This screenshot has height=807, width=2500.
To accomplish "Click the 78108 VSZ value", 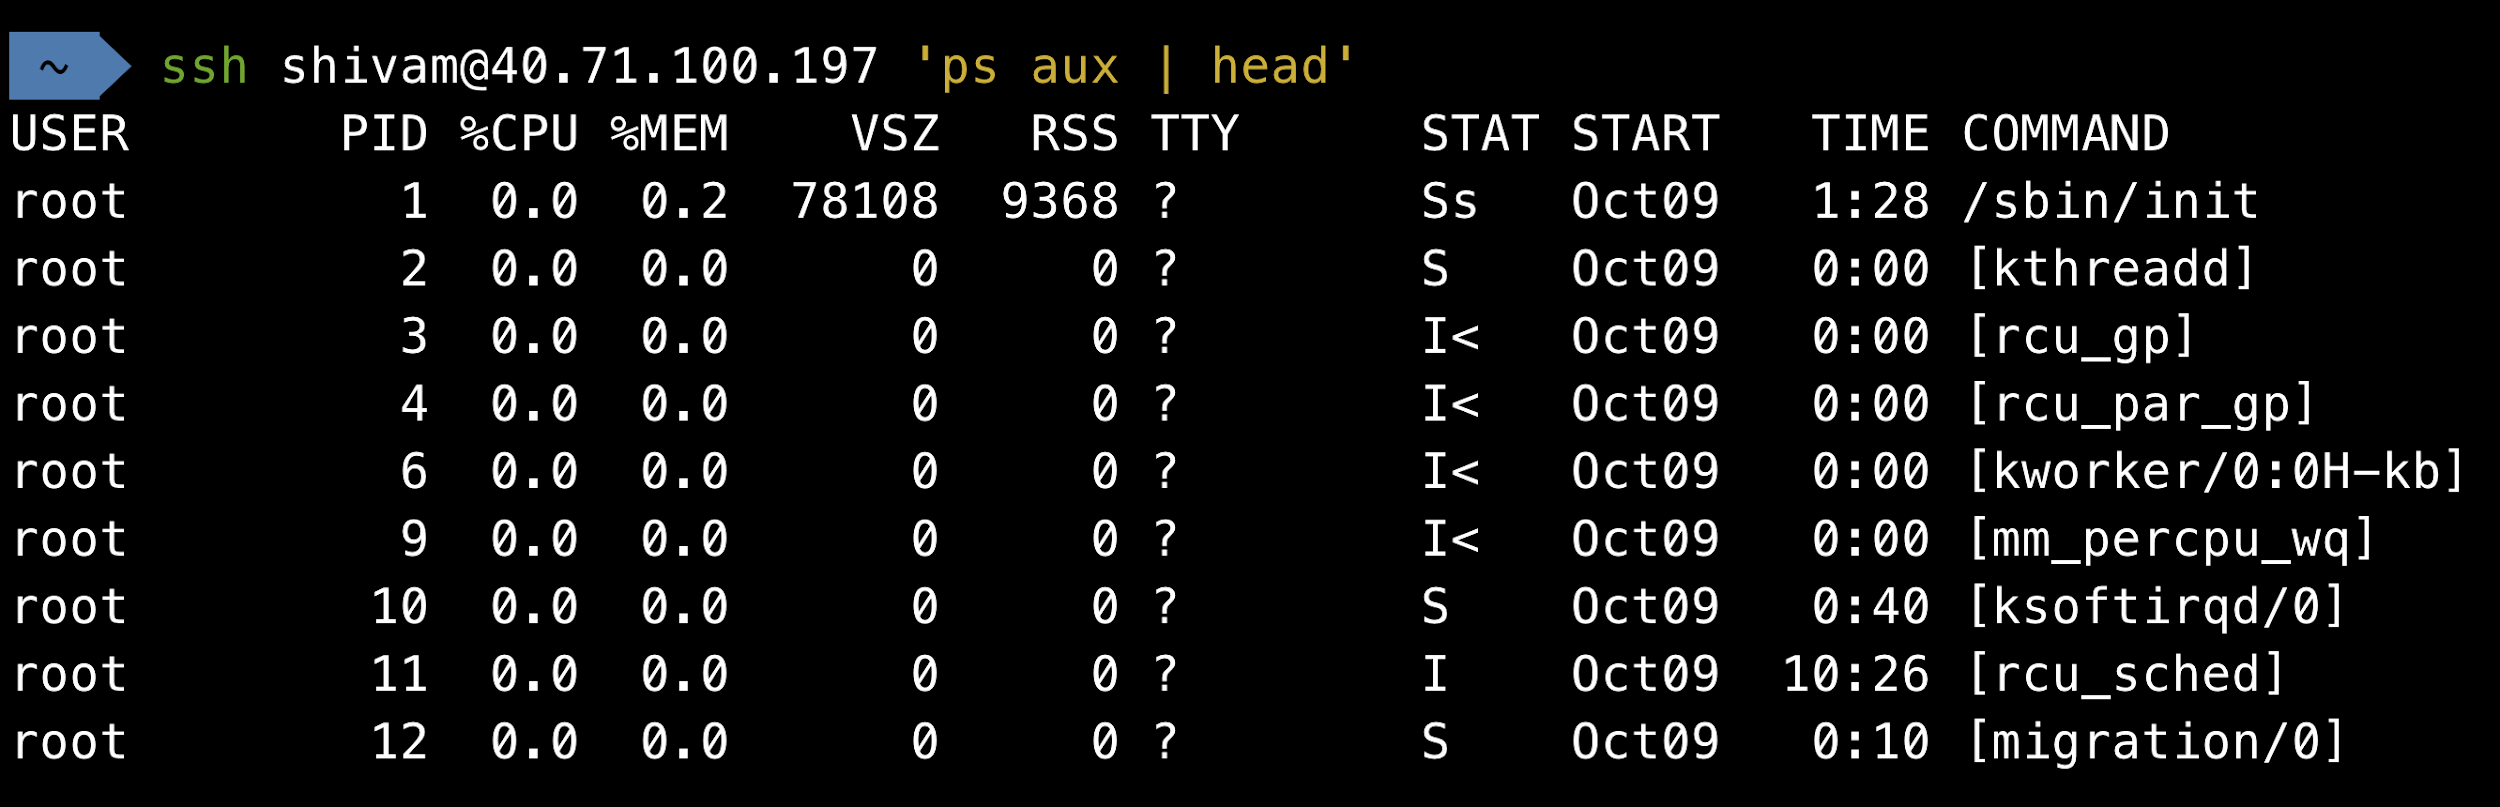I will pyautogui.click(x=865, y=202).
